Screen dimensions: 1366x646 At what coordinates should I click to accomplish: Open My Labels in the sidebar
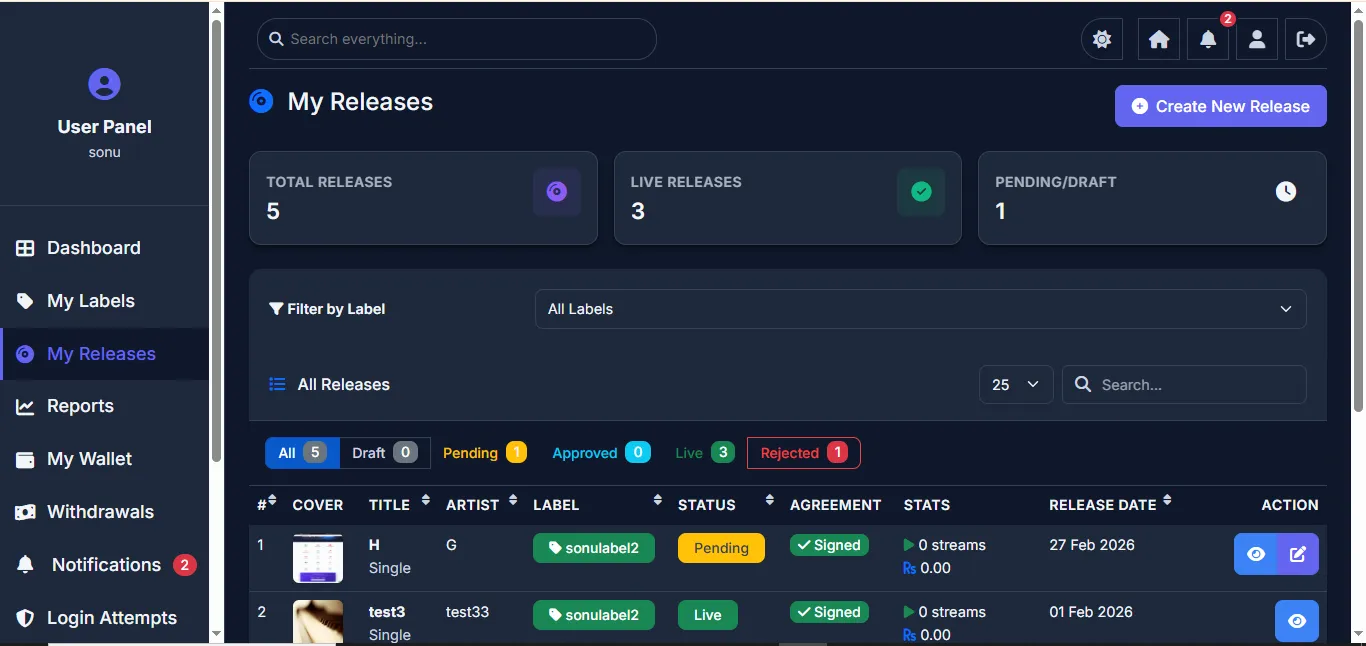pos(104,301)
